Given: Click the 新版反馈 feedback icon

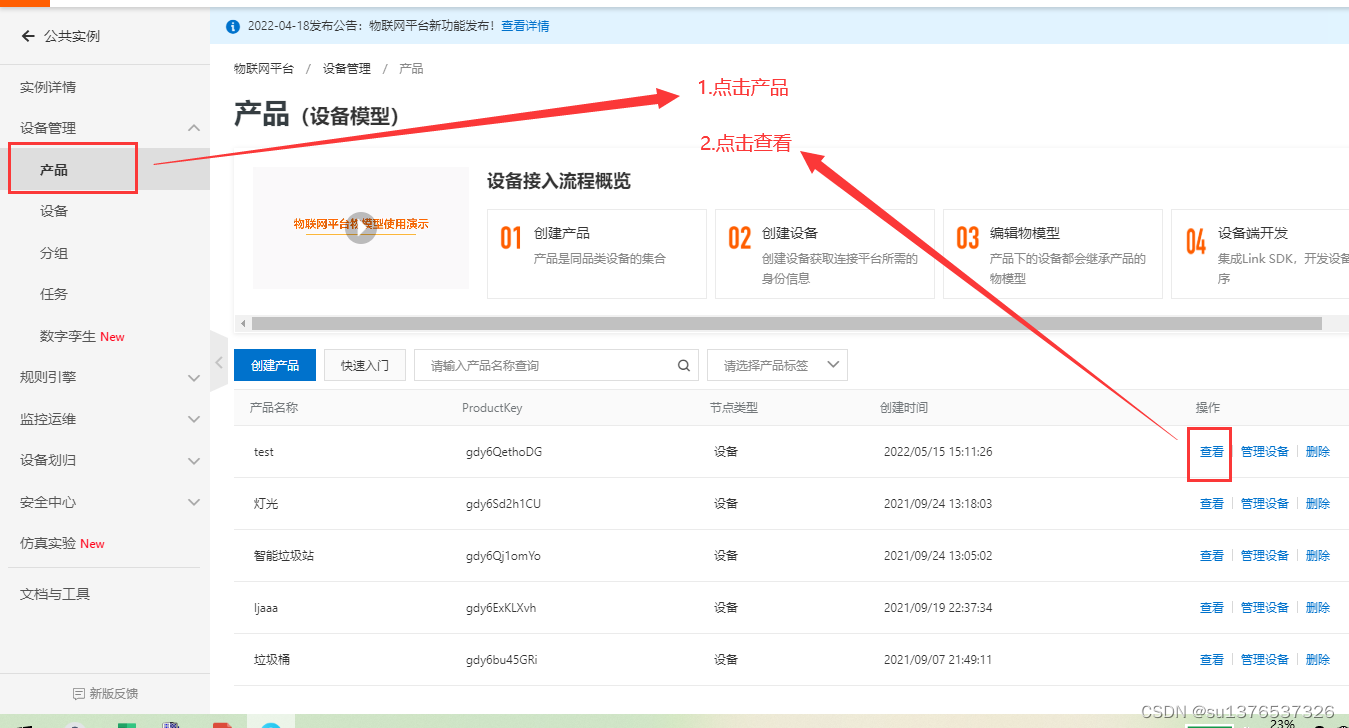Looking at the screenshot, I should (x=79, y=693).
